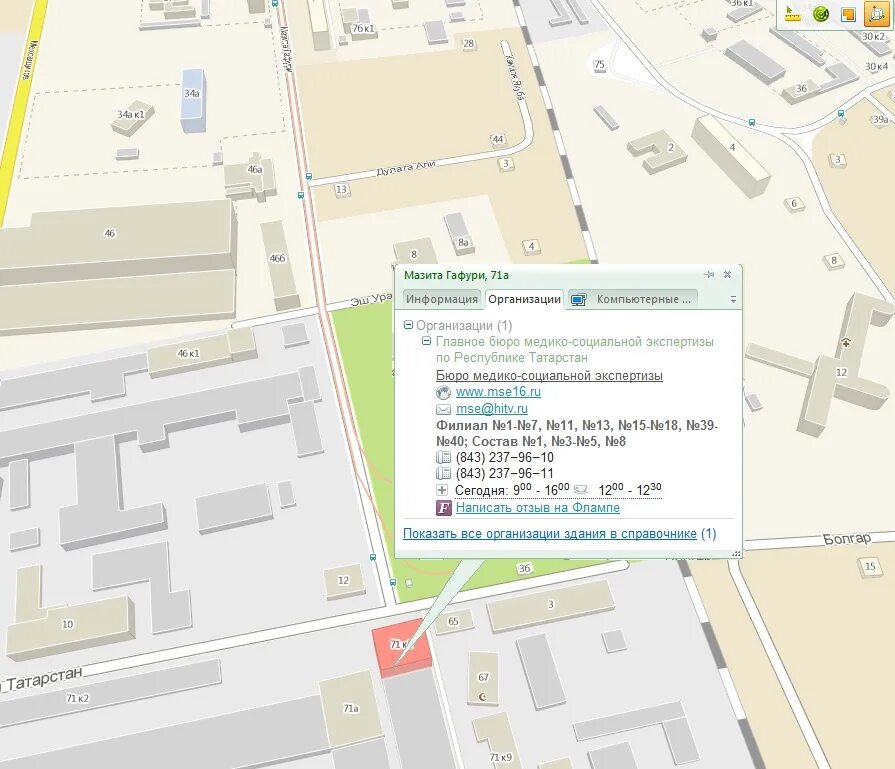Click building 65 on the map

(x=453, y=621)
